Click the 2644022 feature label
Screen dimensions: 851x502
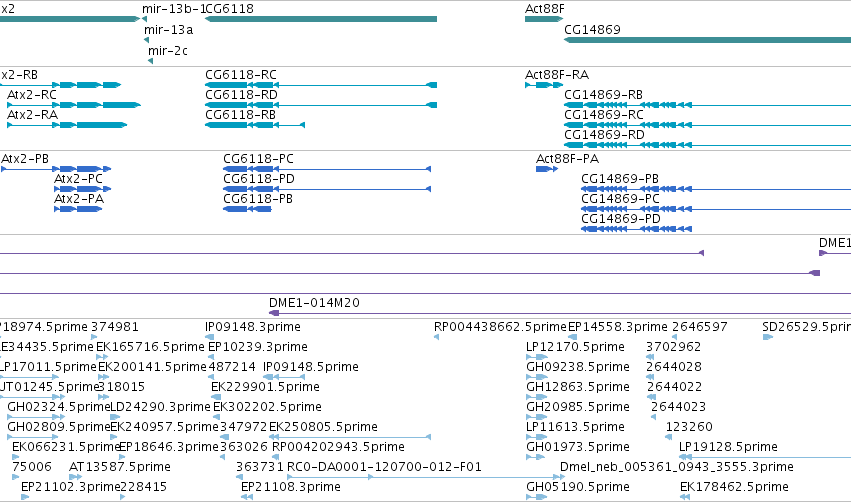click(x=674, y=387)
